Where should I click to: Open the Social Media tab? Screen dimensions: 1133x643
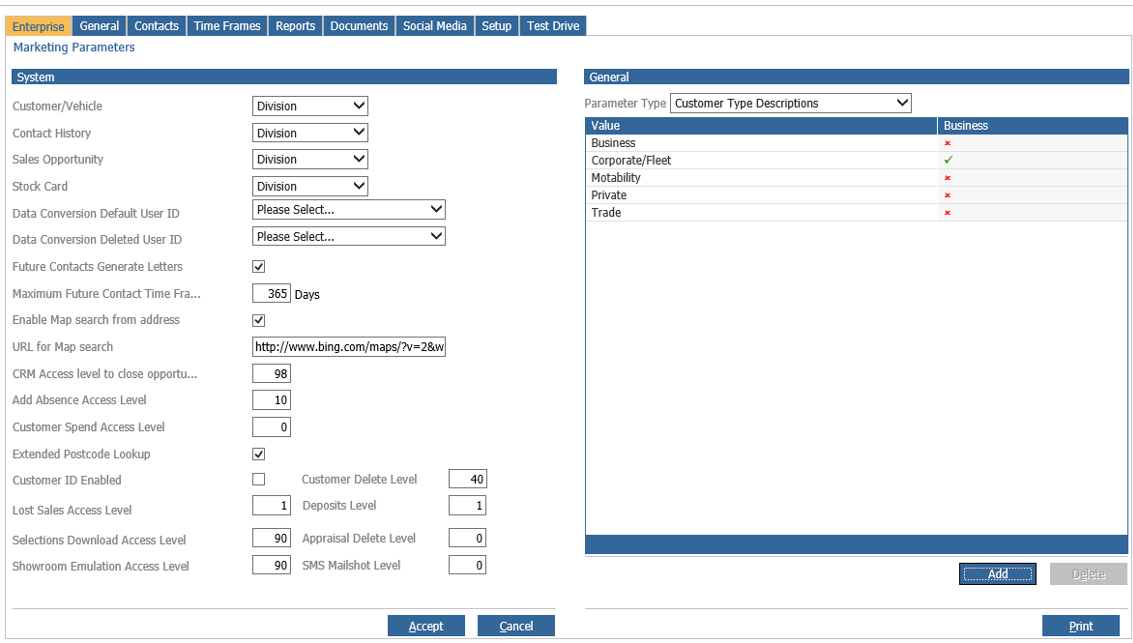pyautogui.click(x=435, y=26)
